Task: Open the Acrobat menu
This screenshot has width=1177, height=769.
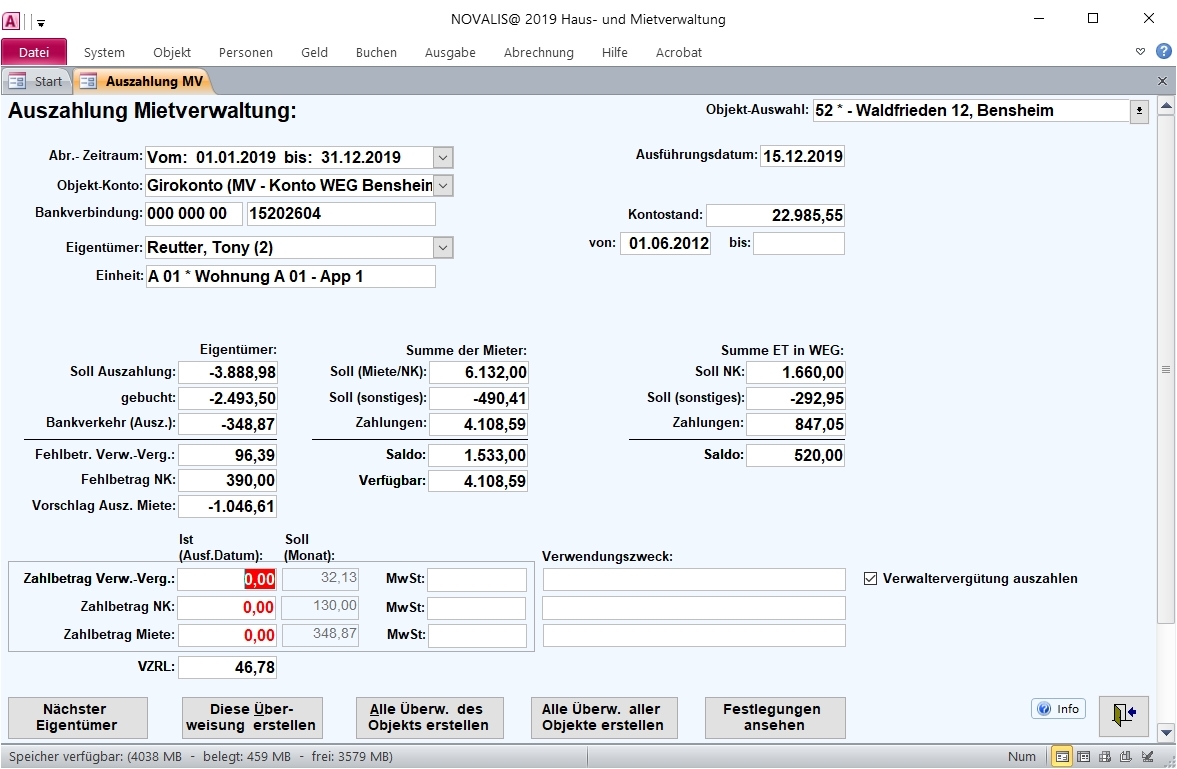Action: (x=679, y=52)
